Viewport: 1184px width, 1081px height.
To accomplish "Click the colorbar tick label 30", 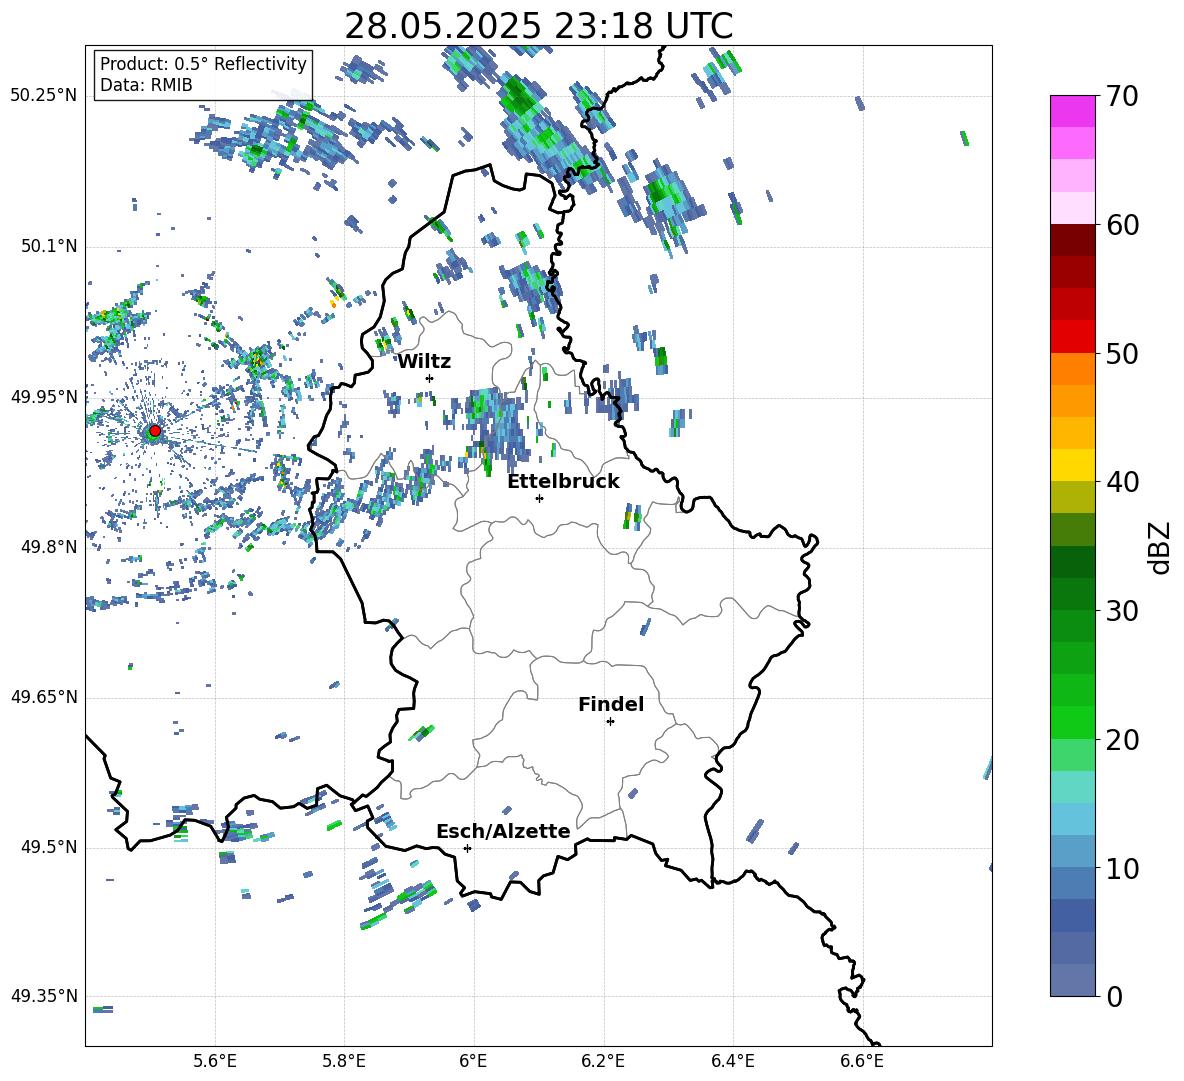I will [1122, 611].
